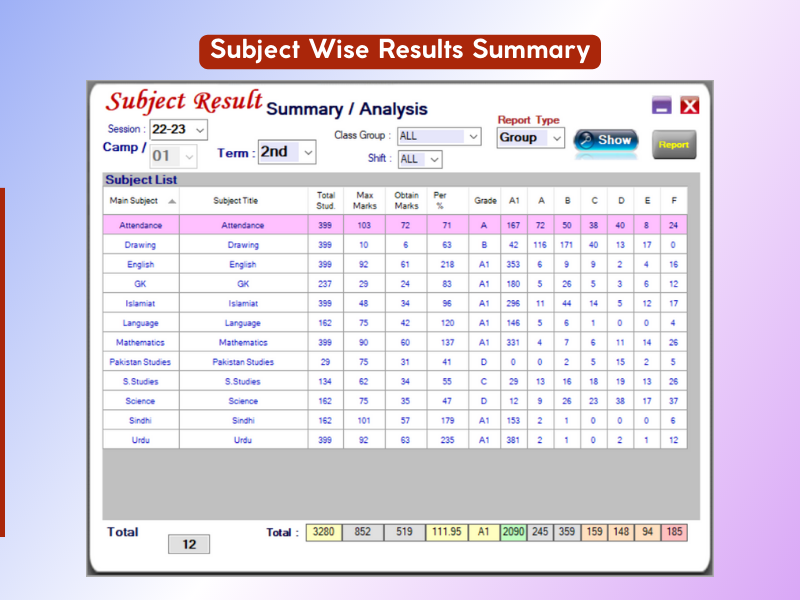Click the total subjects count 12 box

[x=189, y=545]
